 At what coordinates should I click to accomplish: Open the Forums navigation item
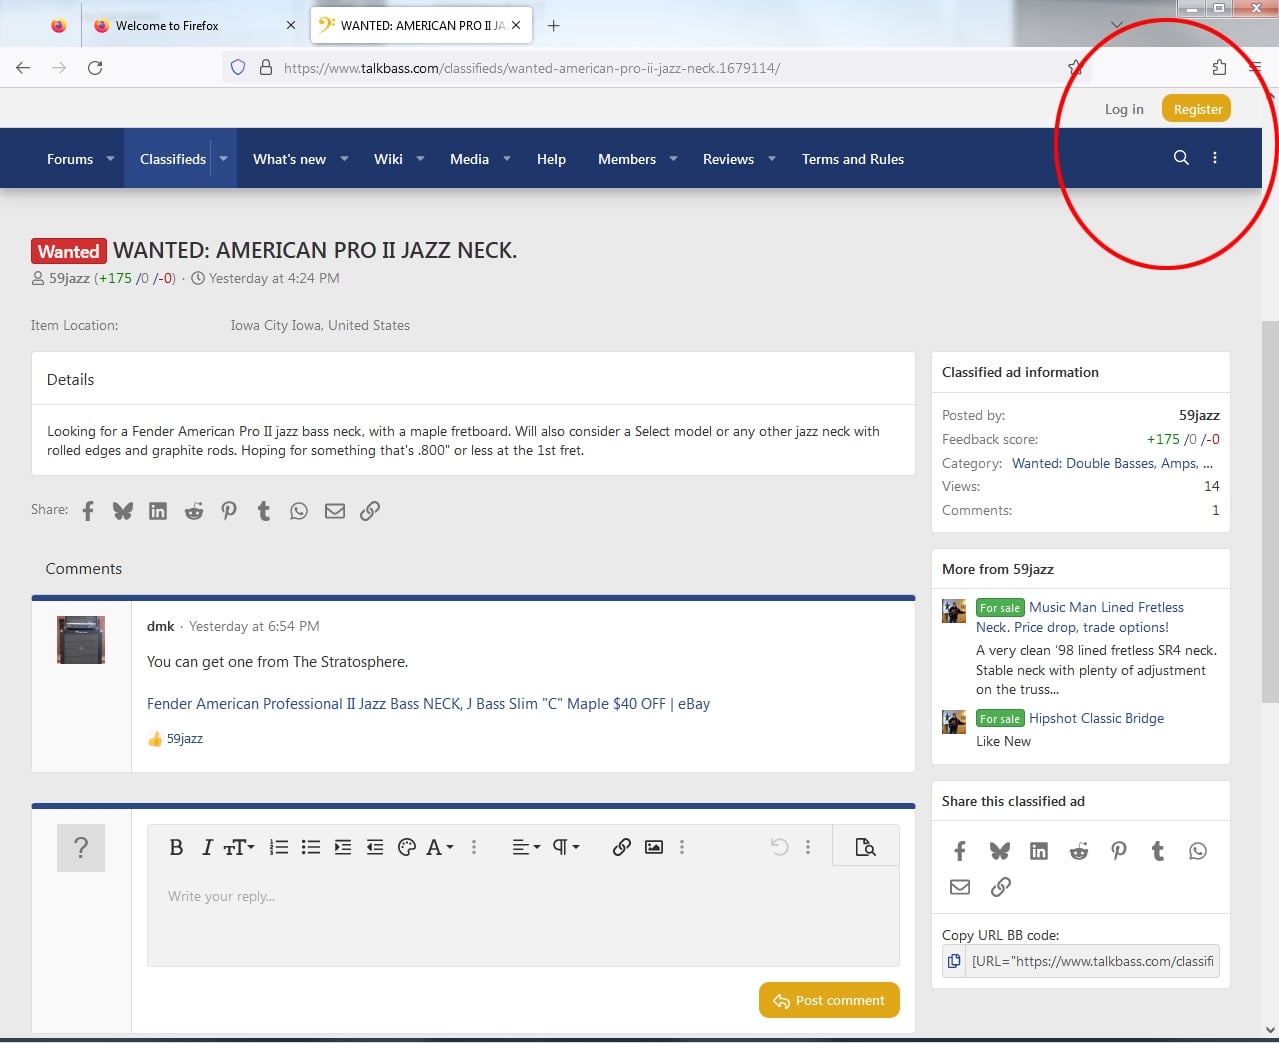(70, 159)
